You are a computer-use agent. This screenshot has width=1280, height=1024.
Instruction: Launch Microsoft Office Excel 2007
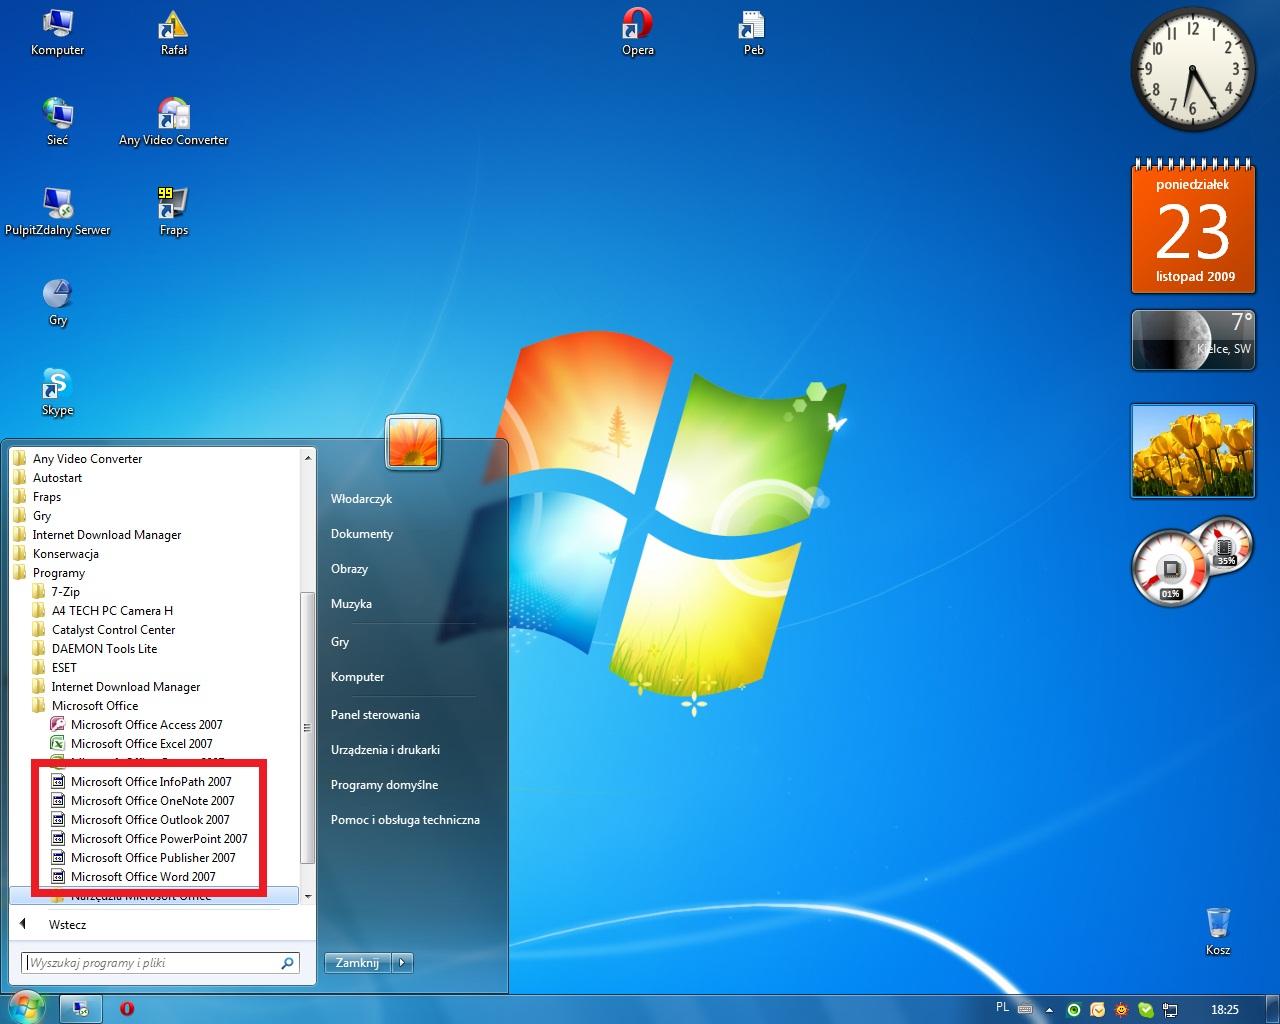(x=142, y=744)
